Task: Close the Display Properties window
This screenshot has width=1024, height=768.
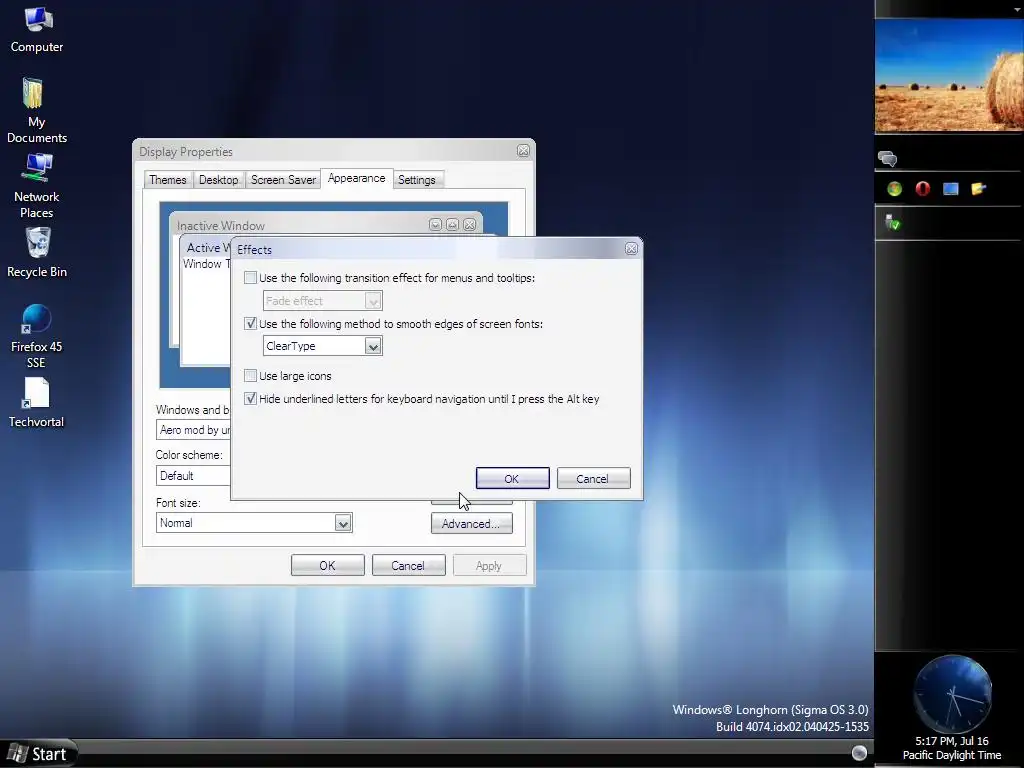Action: click(523, 151)
